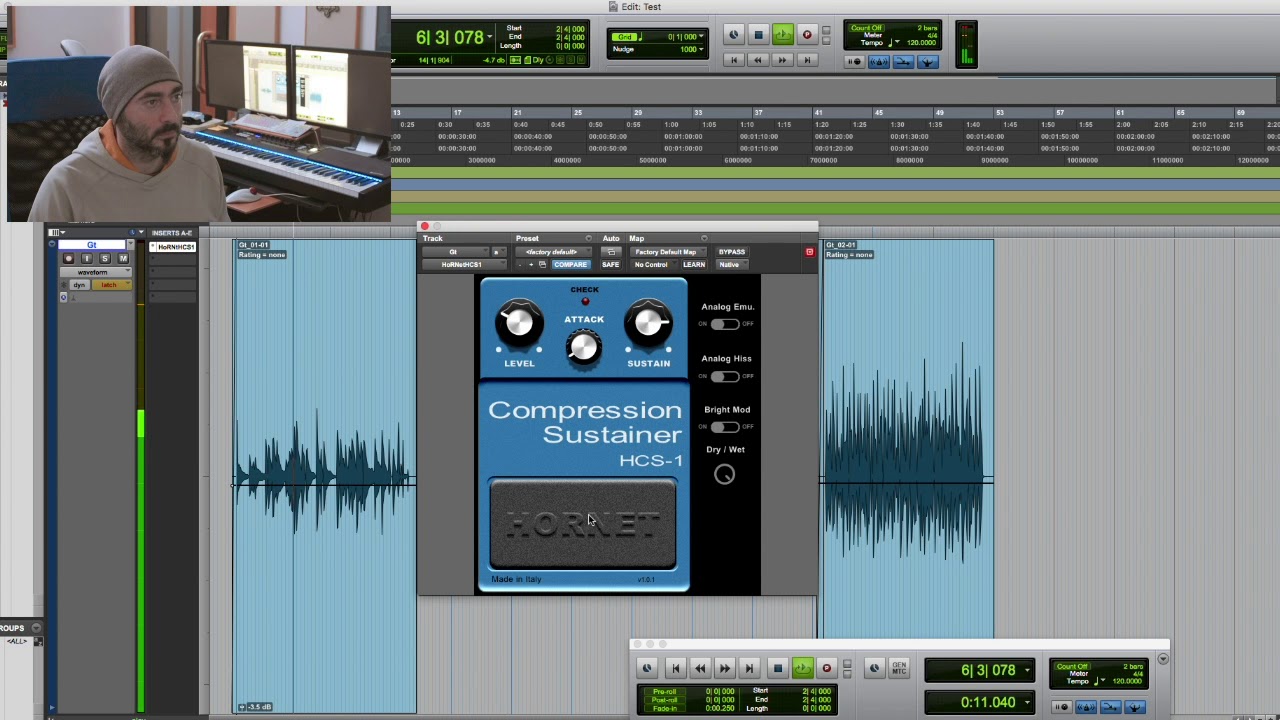1280x720 pixels.
Task: Toggle the COMPARE button
Action: click(x=570, y=265)
